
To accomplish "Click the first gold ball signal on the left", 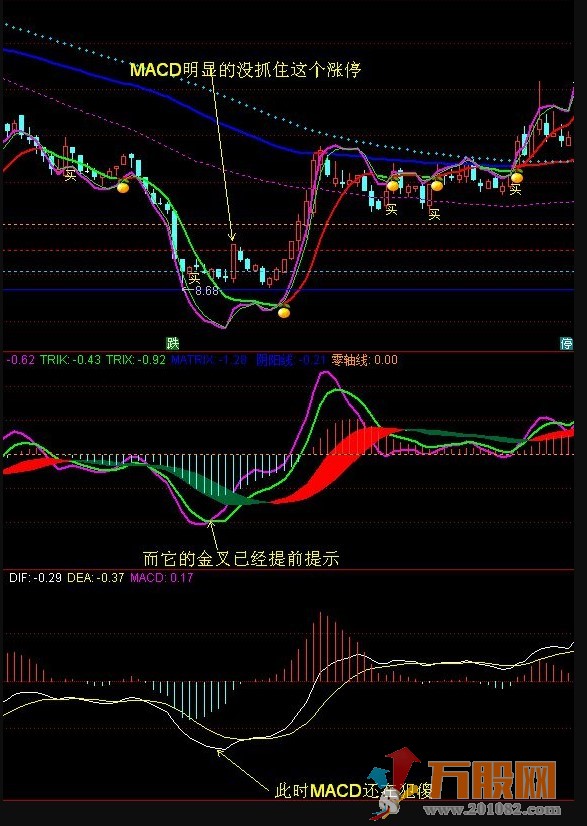I will 123,186.
